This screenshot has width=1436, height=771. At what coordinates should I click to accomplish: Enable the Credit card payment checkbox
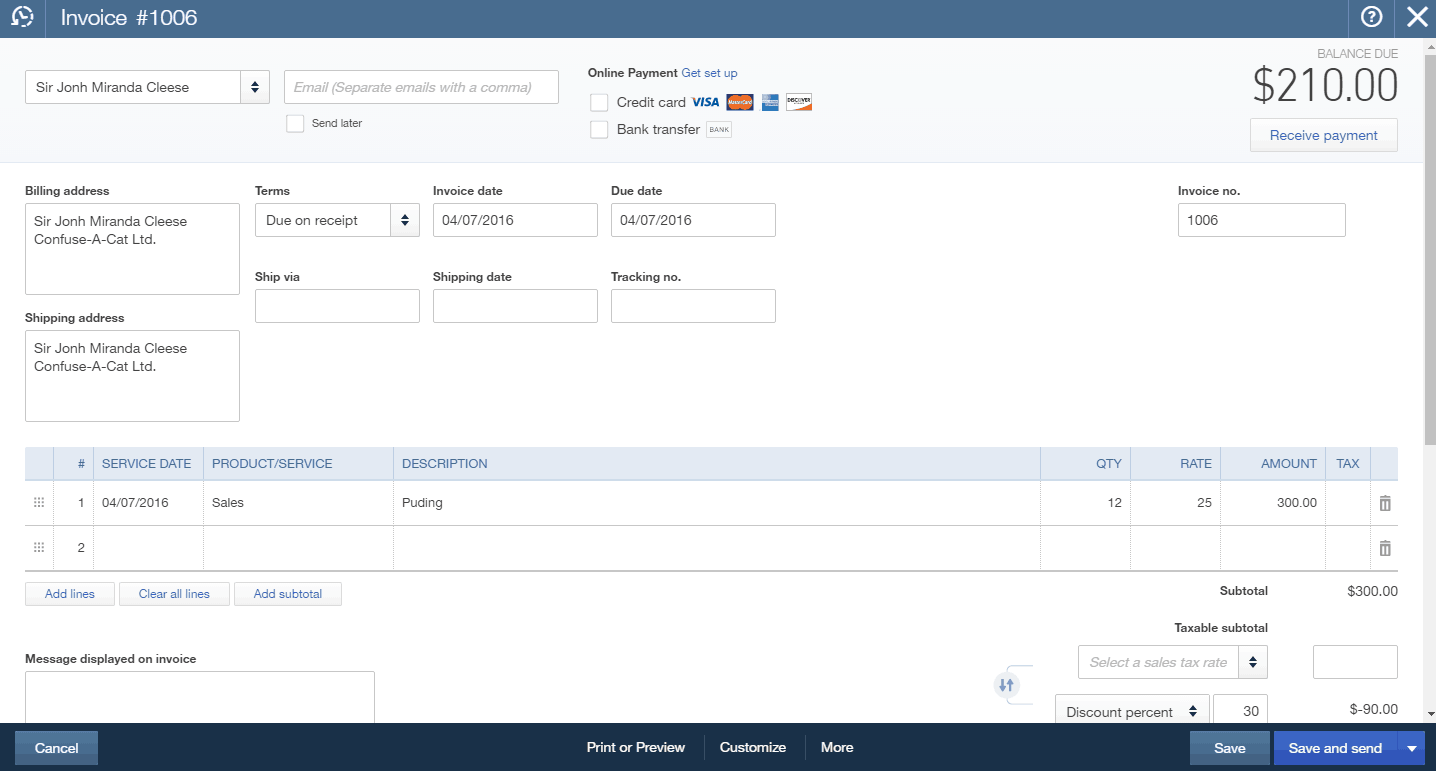coord(599,102)
